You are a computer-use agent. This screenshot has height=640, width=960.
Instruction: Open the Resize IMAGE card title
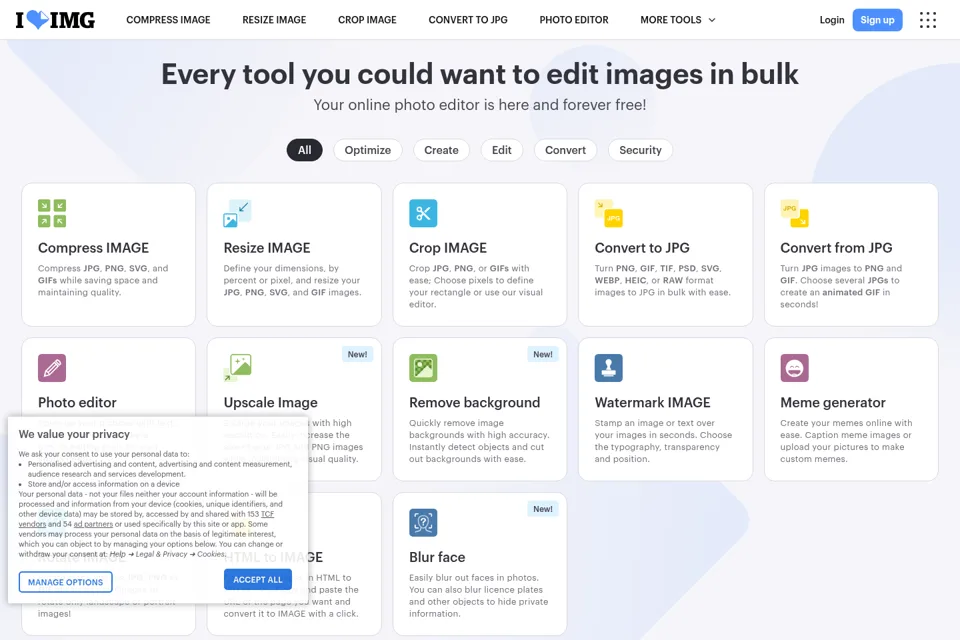267,248
